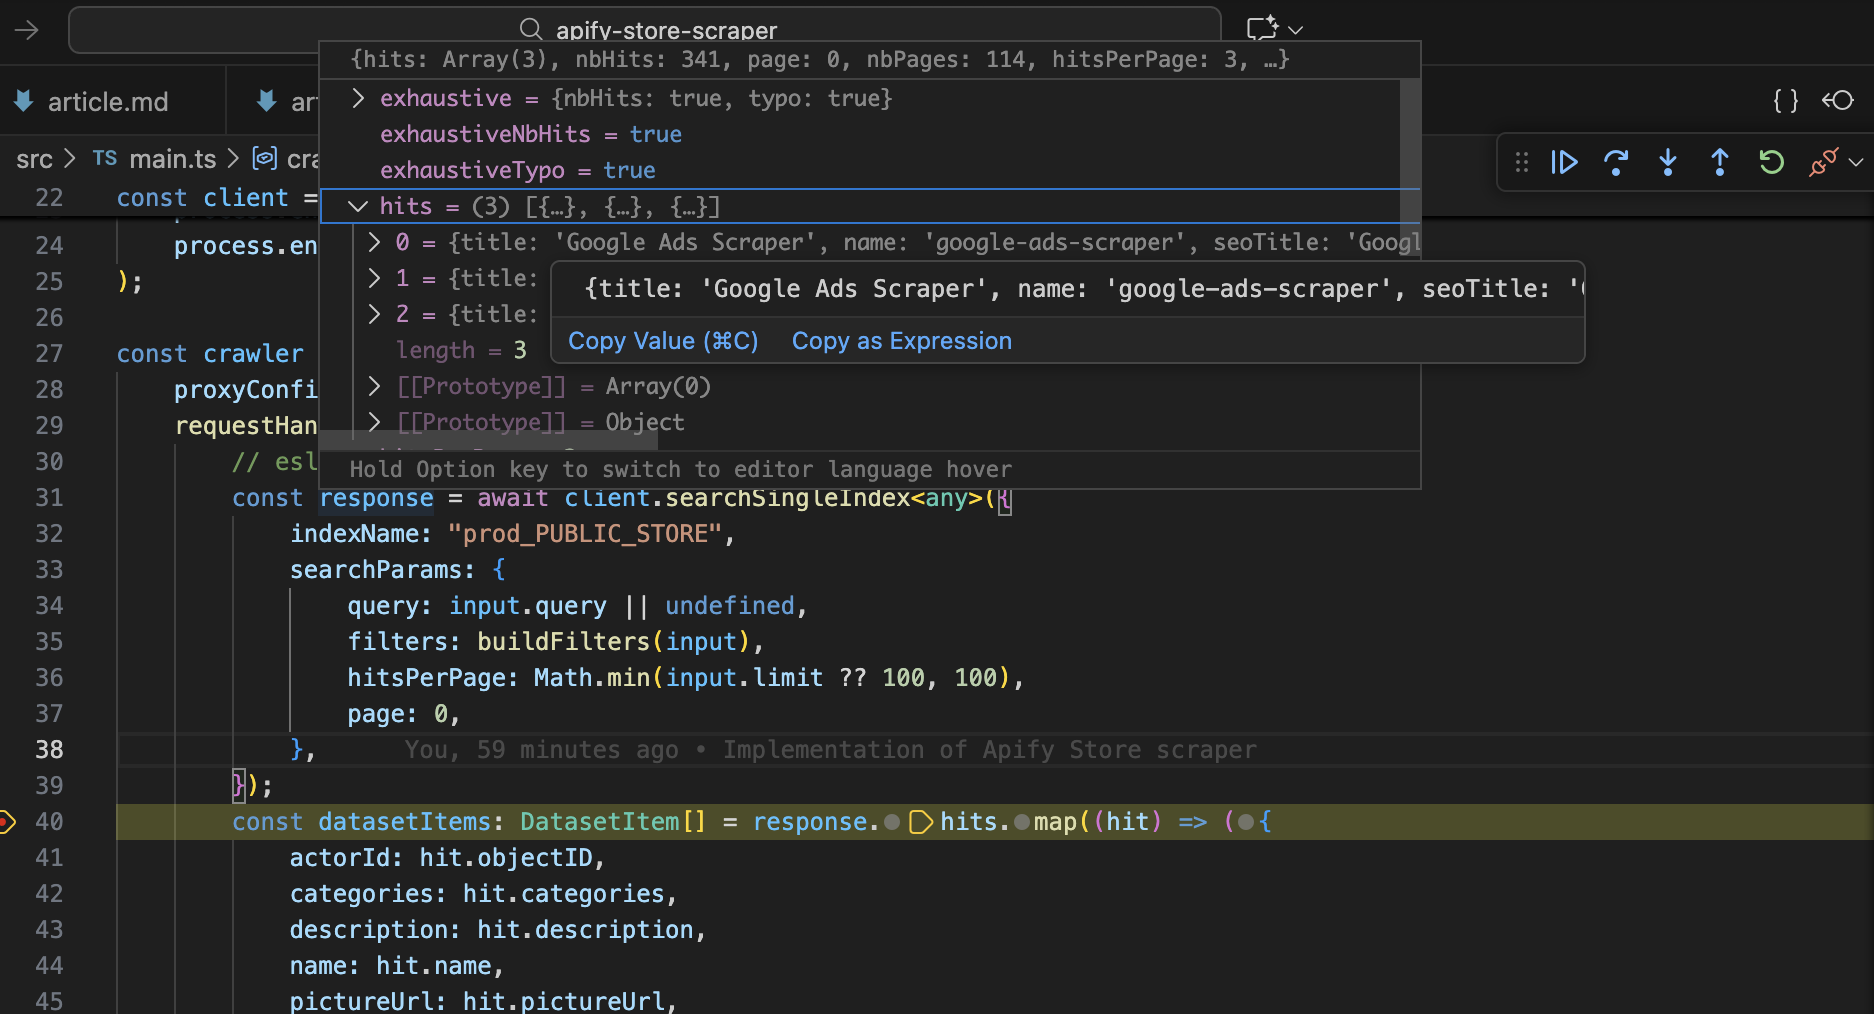The width and height of the screenshot is (1874, 1014).
Task: Open the disconnect options dropdown arrow
Action: point(1856,162)
